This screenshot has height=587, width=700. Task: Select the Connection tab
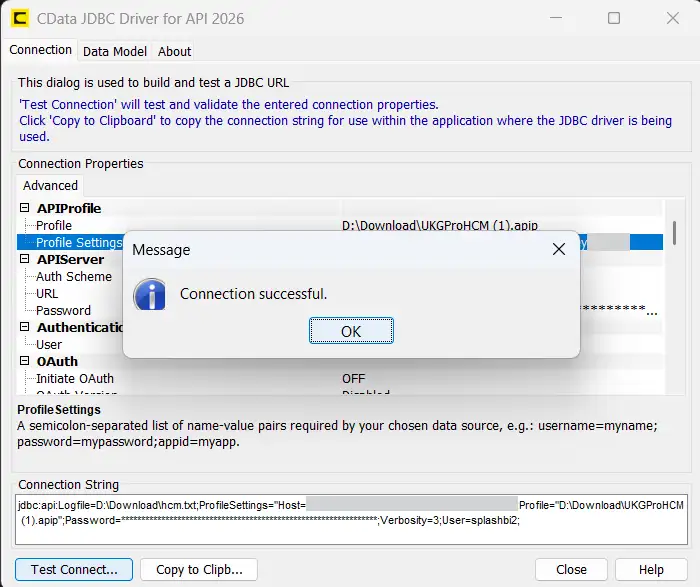(40, 50)
